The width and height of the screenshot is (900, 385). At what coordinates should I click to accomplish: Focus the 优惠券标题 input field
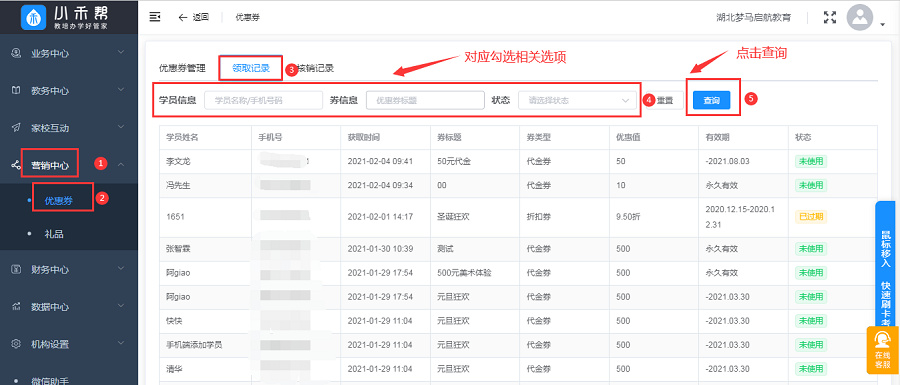coord(425,100)
